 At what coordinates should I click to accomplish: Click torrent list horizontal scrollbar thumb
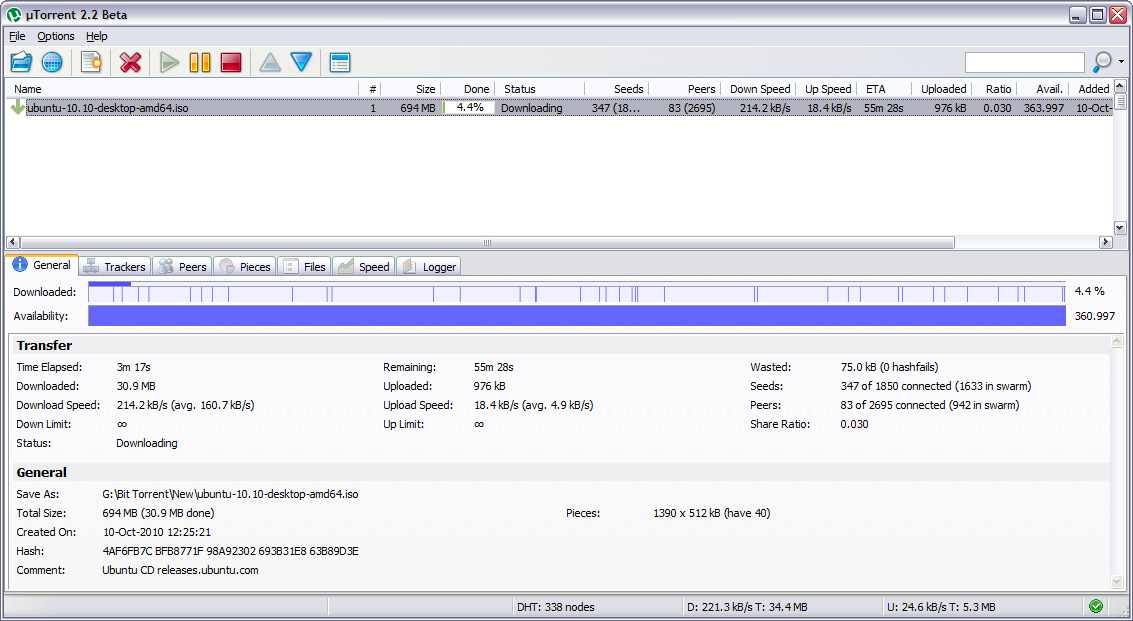point(487,242)
